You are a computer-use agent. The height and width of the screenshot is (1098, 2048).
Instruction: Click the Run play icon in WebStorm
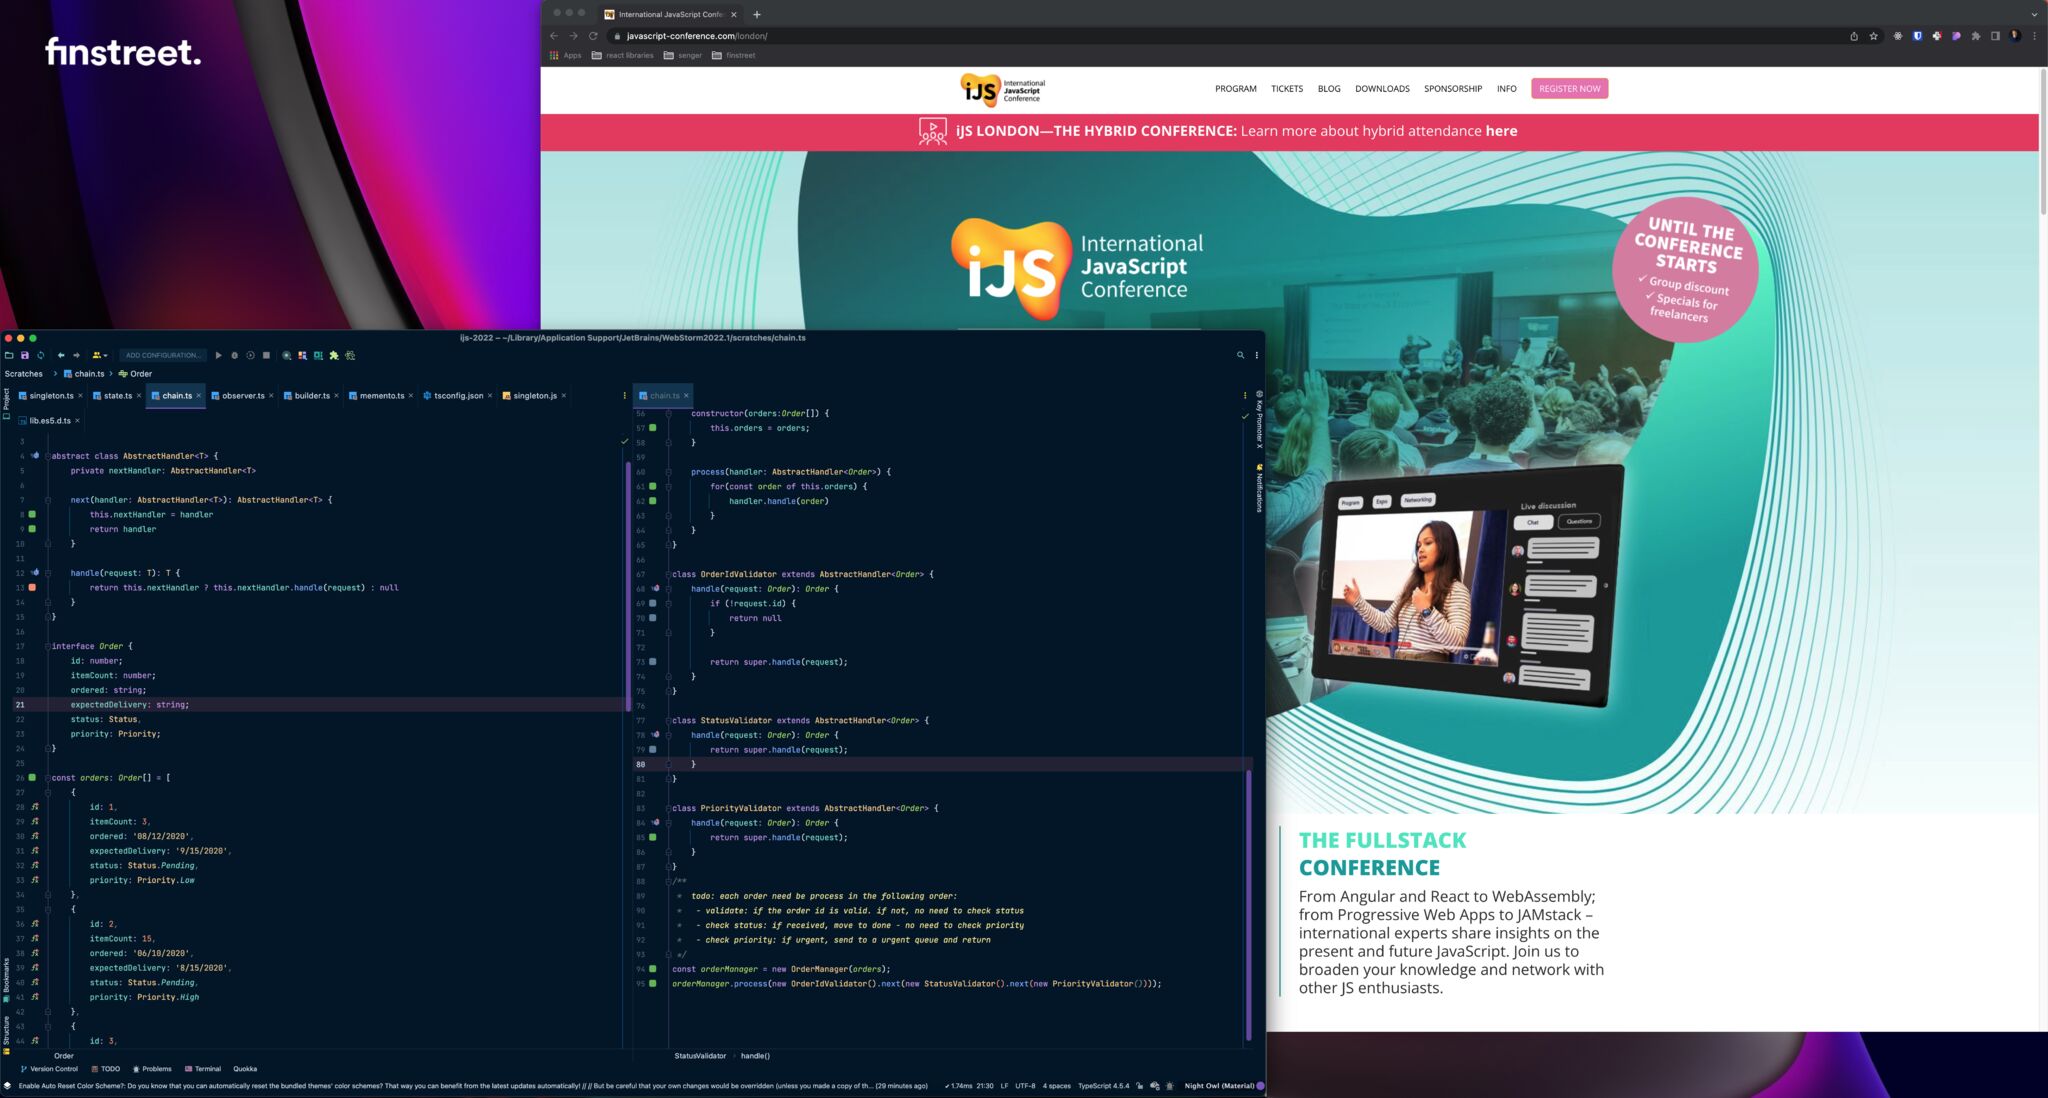click(218, 355)
